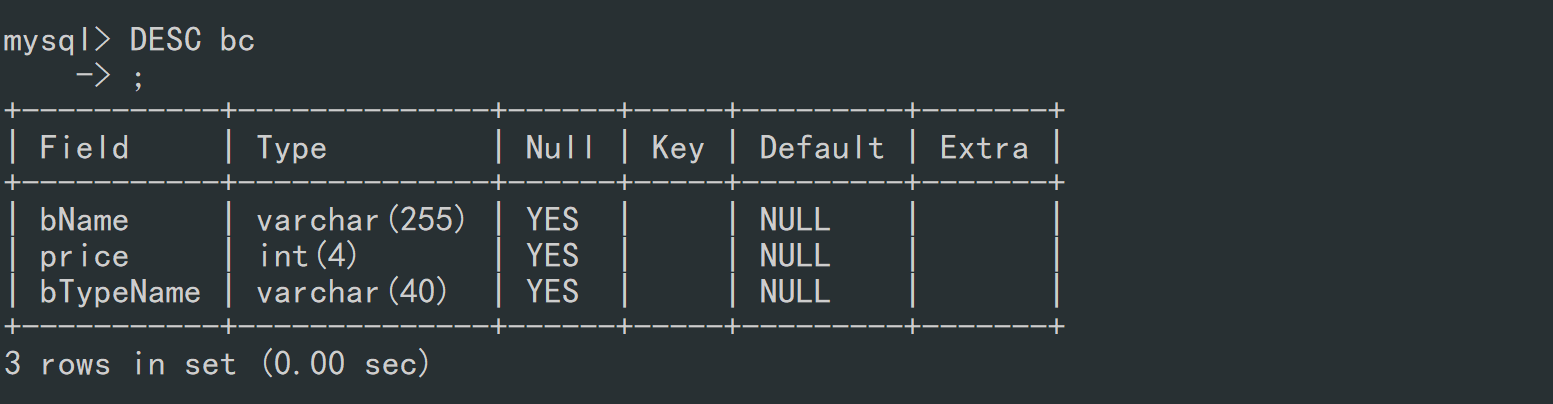Click NULL default in the price row
Viewport: 1553px width, 404px height.
tap(795, 255)
